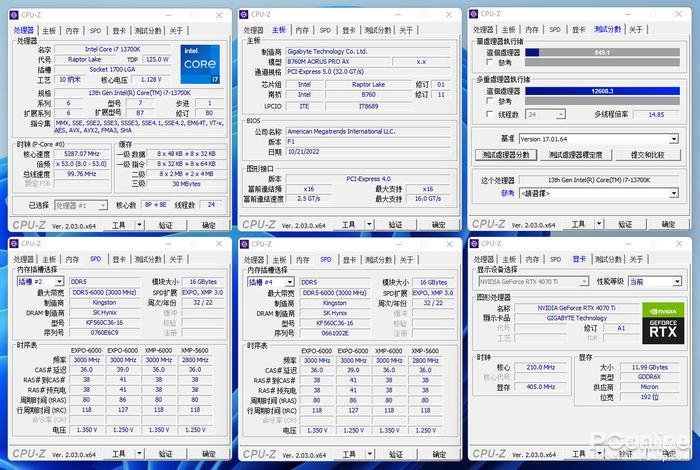The width and height of the screenshot is (700, 470).
Task: Click the core speed value 5287.07 MHz
Action: pyautogui.click(x=82, y=154)
